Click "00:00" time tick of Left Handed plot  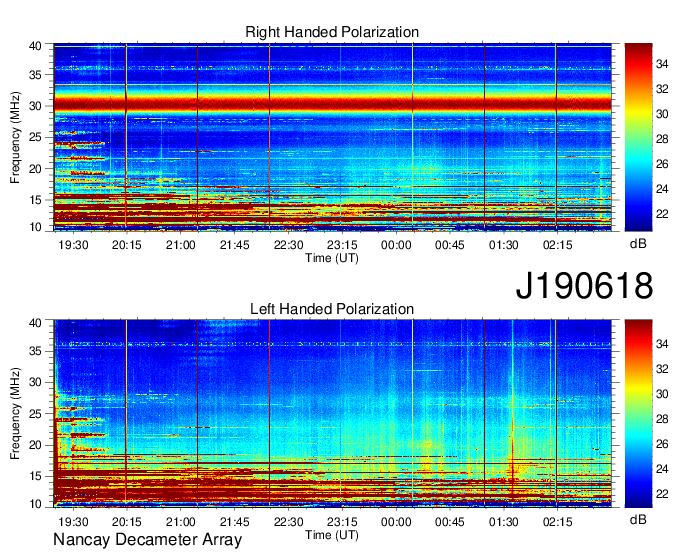(x=396, y=522)
